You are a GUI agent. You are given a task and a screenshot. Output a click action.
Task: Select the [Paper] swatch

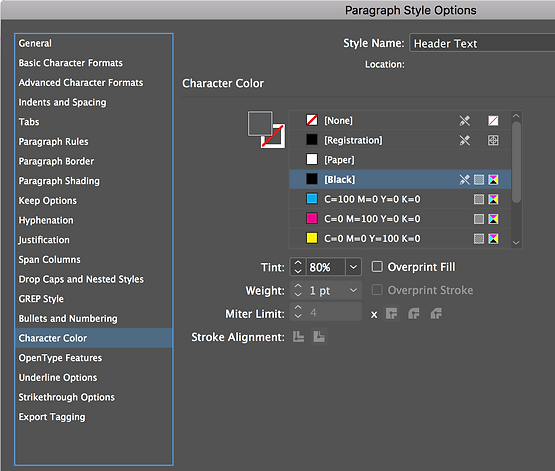pyautogui.click(x=400, y=160)
